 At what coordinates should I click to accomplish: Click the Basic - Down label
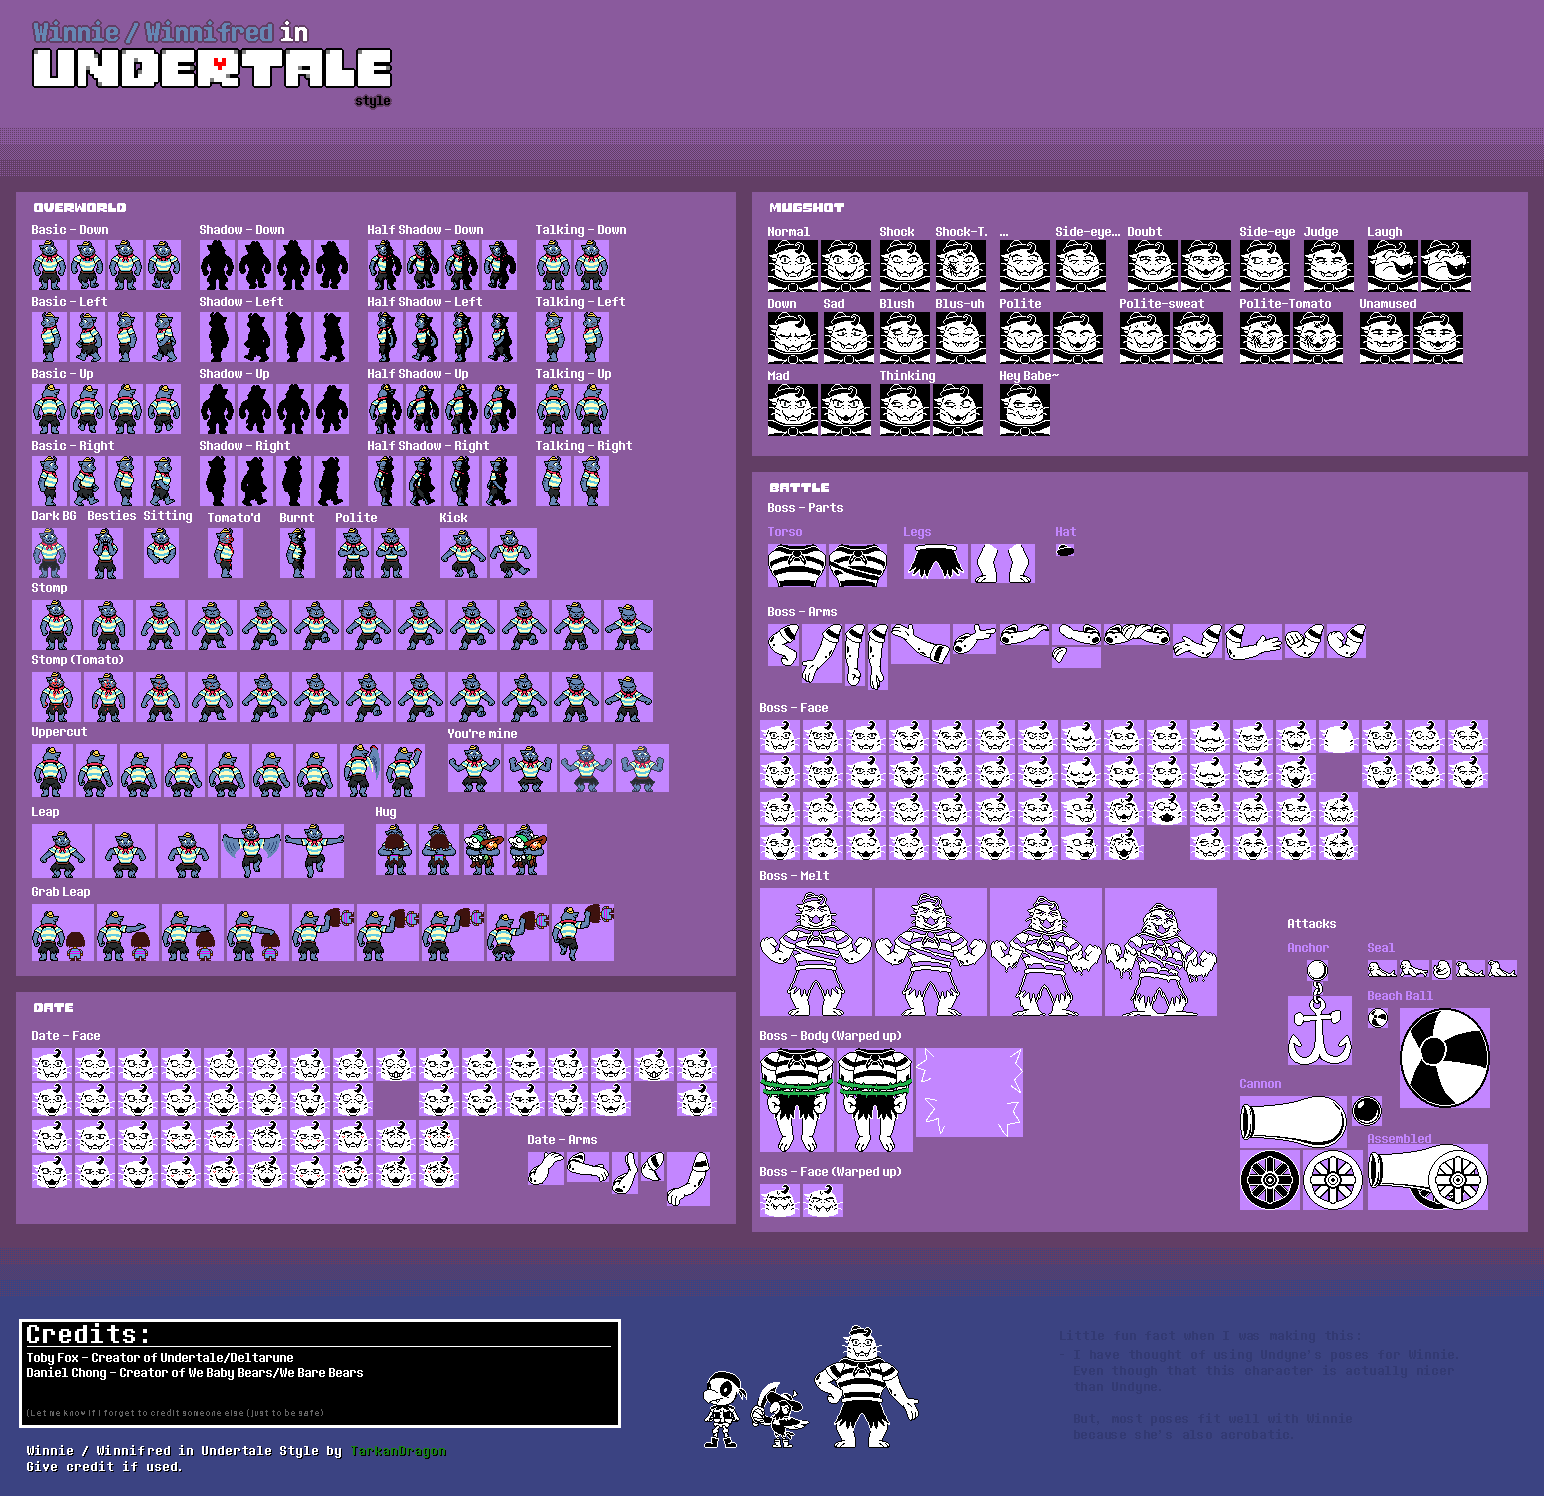coord(70,230)
